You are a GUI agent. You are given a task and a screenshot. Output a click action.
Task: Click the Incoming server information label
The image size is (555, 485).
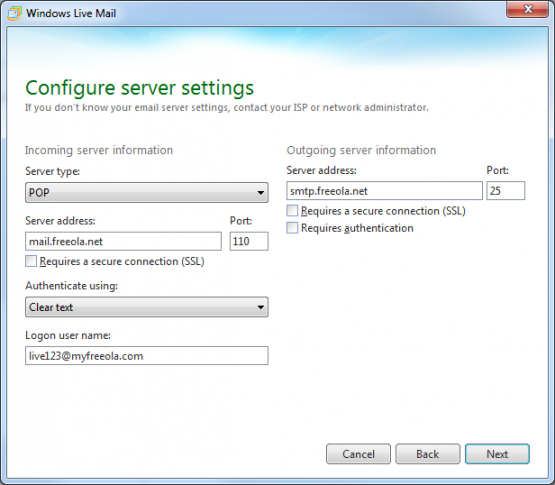(x=99, y=150)
